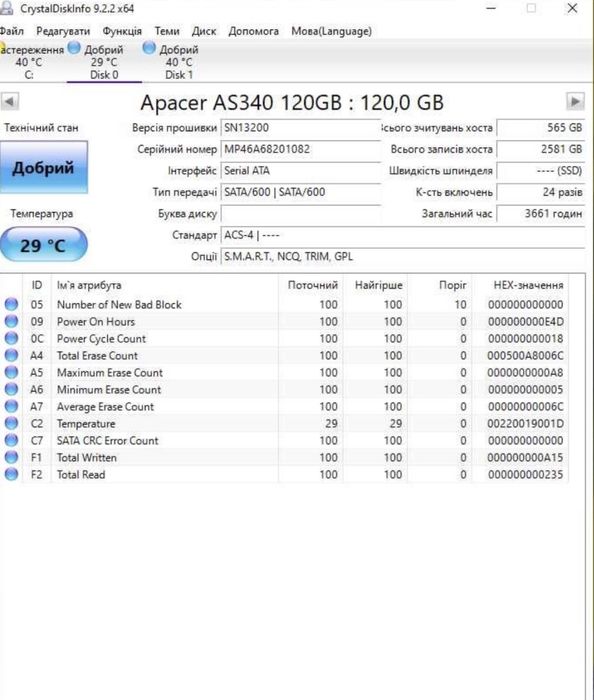Click the 3661 годин total hours value
Viewport: 594px width, 700px height.
[540, 213]
